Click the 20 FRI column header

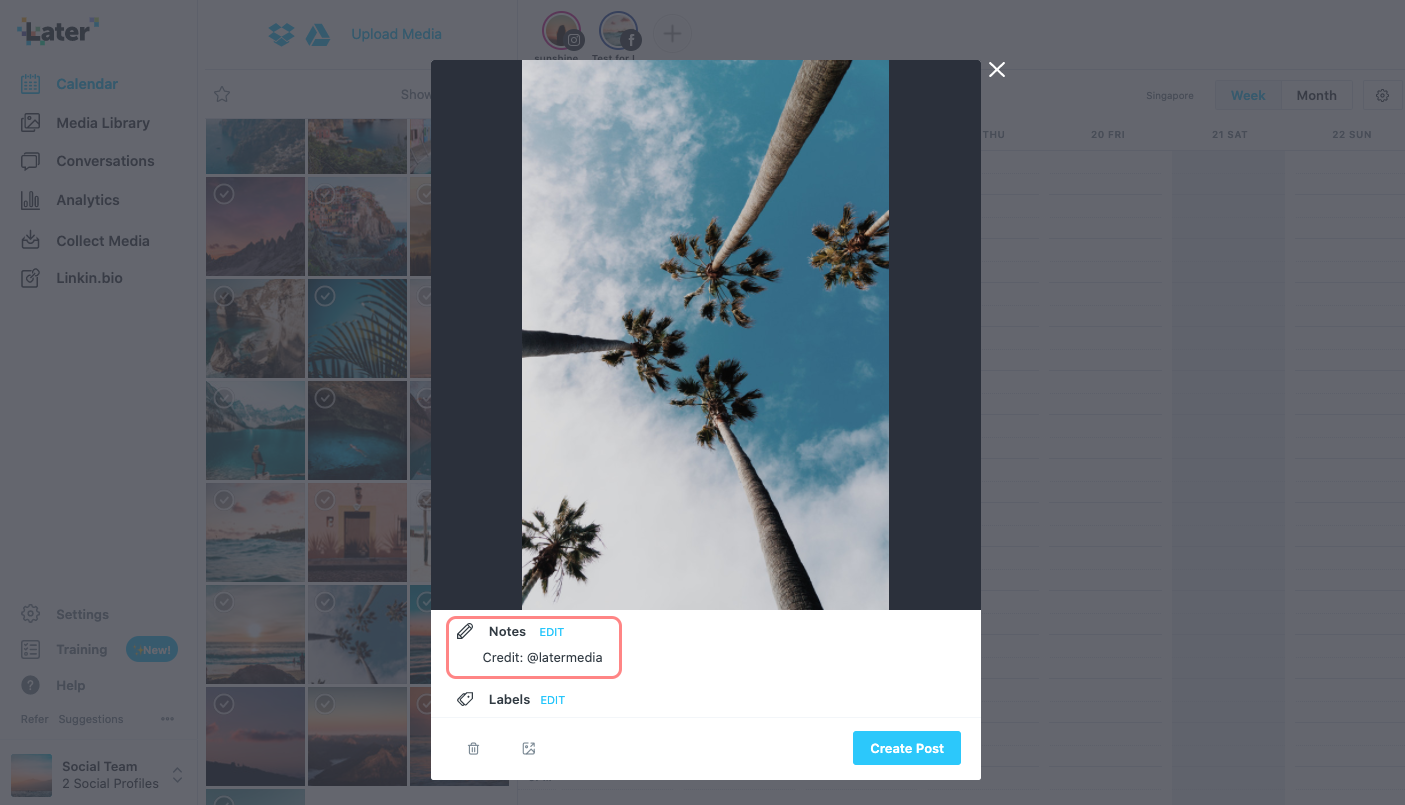pyautogui.click(x=1108, y=134)
